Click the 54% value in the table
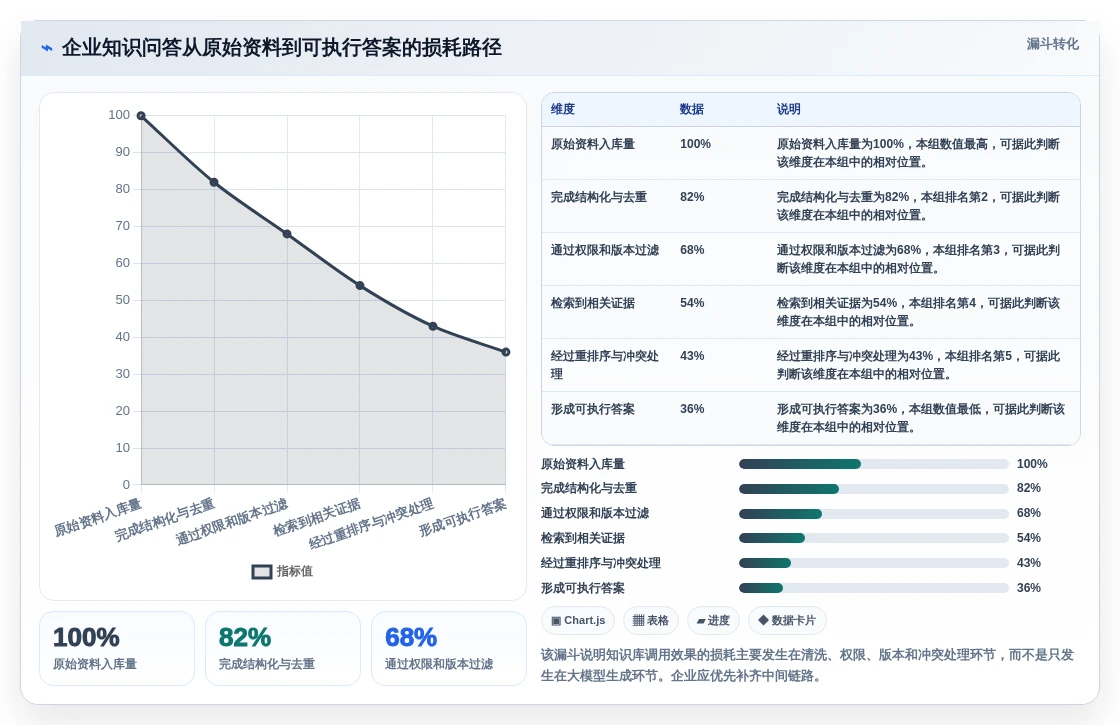The height and width of the screenshot is (725, 1120). point(692,303)
